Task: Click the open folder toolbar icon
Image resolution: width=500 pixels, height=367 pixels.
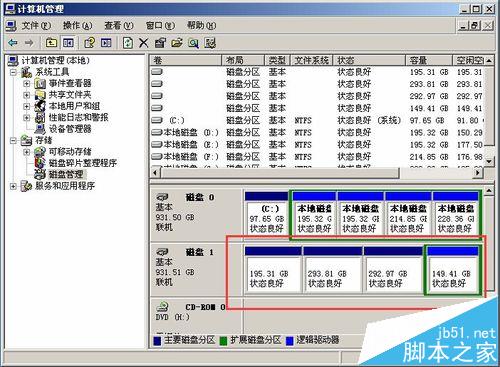Action: click(177, 43)
